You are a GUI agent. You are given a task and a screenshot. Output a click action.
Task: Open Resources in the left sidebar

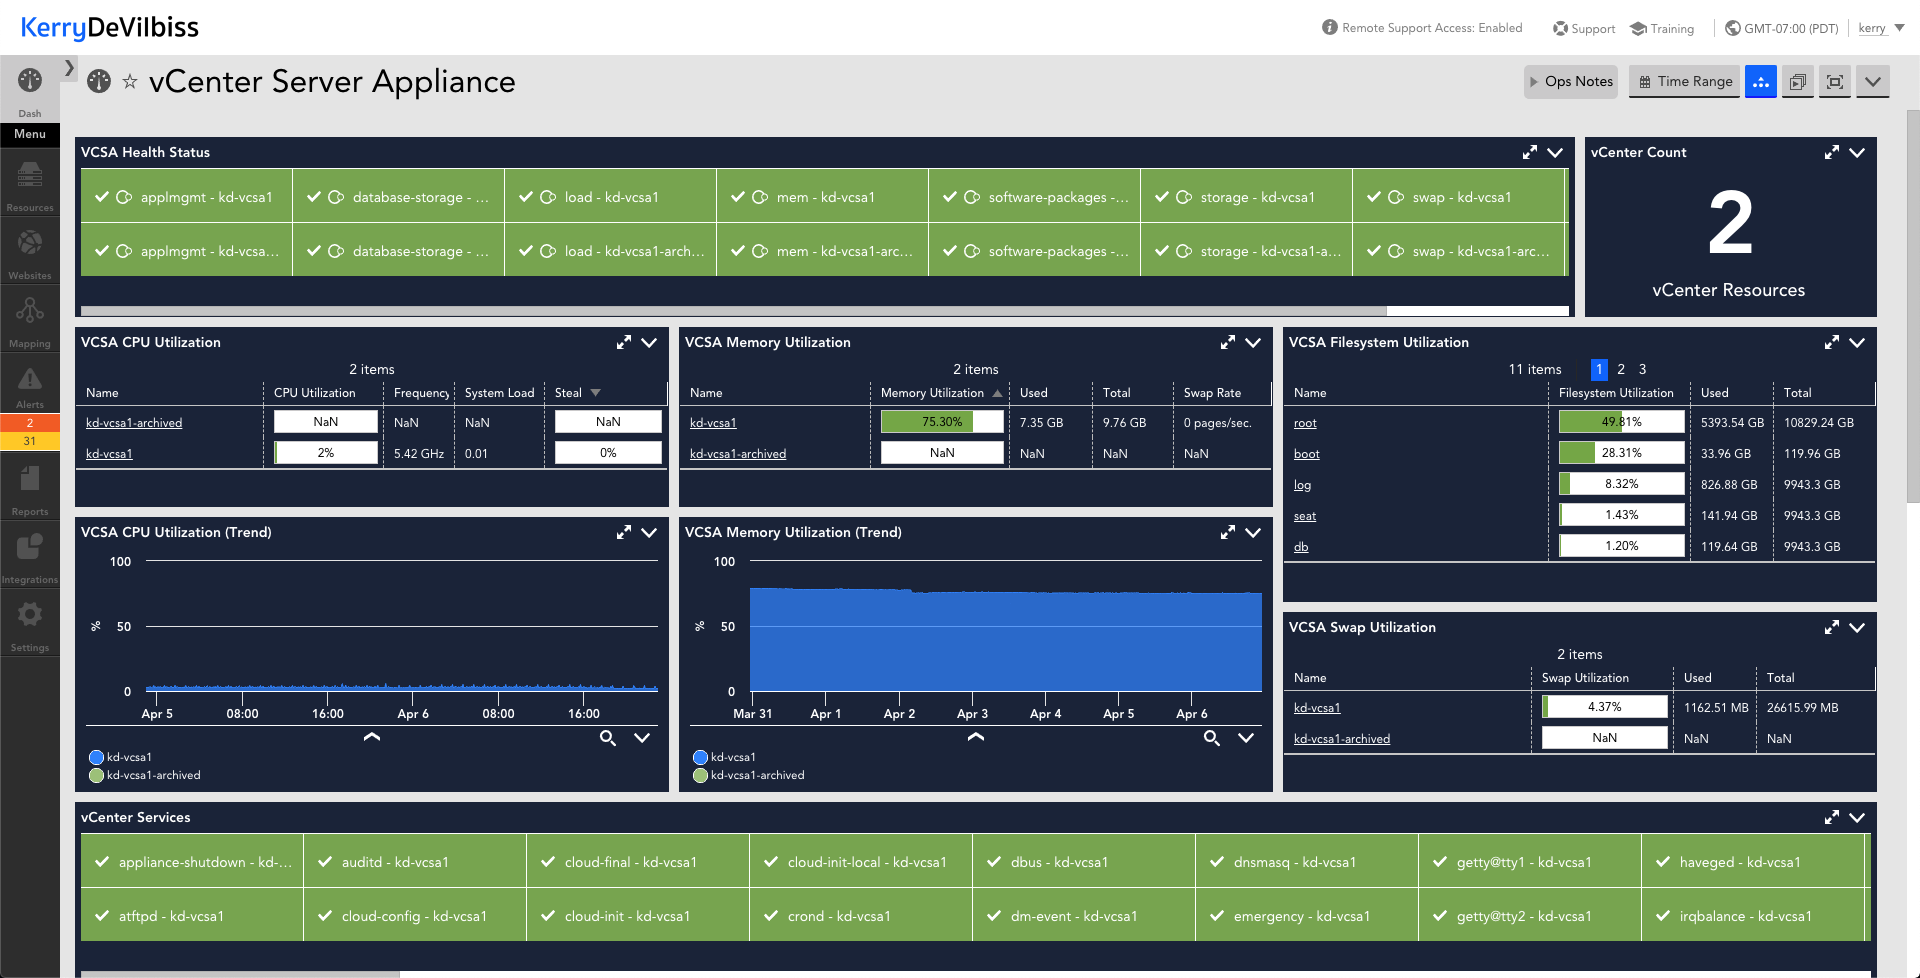(30, 185)
